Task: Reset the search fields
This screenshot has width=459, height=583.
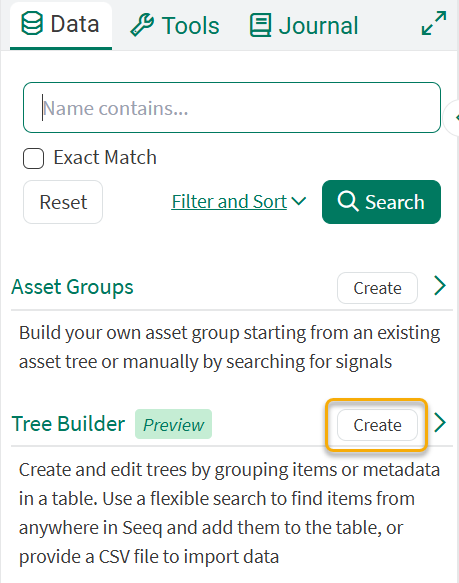Action: (63, 202)
